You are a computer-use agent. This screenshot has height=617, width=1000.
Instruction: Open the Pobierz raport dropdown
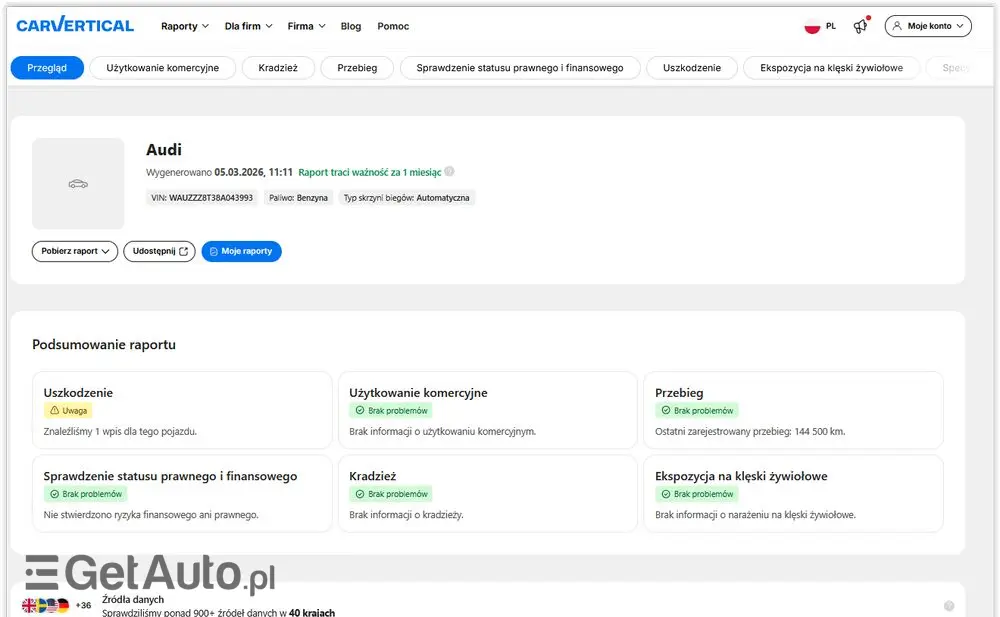click(x=75, y=251)
